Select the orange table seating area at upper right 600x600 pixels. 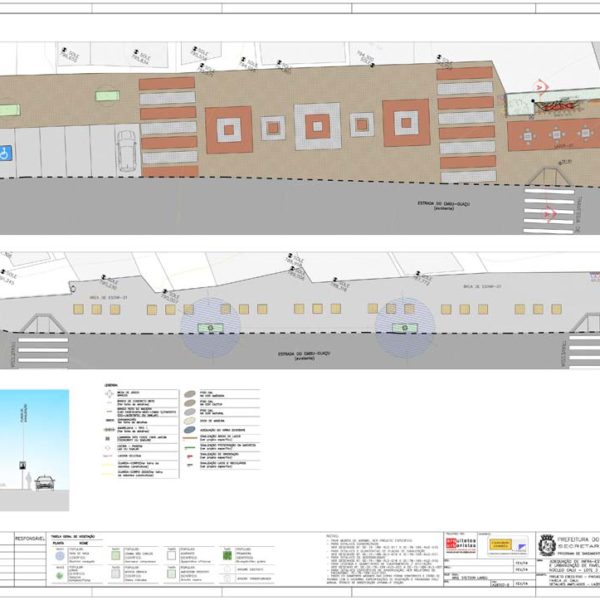pyautogui.click(x=543, y=135)
